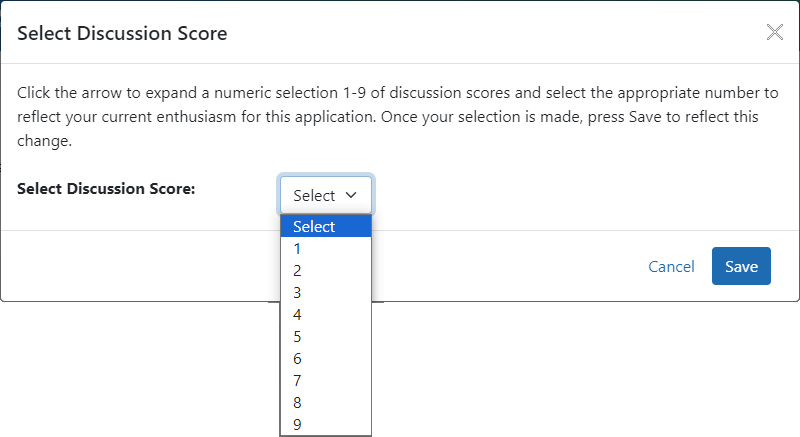800x437 pixels.
Task: Click the instruction paragraph about discussion scores
Action: click(398, 117)
